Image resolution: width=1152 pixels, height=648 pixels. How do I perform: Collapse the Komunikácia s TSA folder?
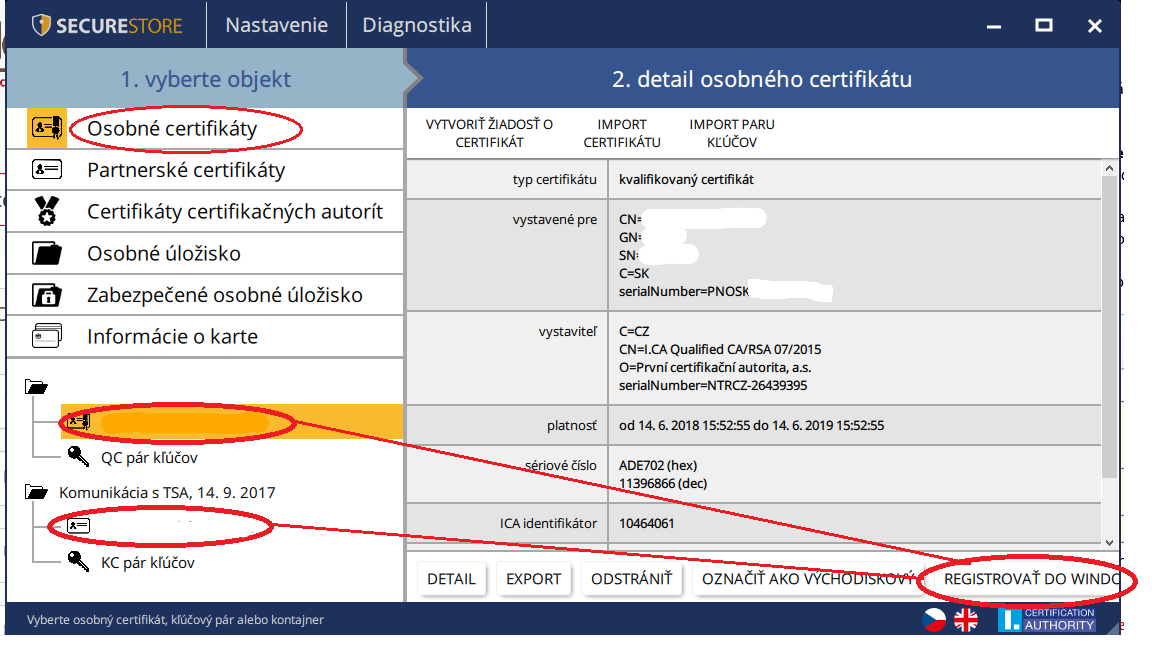click(x=37, y=492)
